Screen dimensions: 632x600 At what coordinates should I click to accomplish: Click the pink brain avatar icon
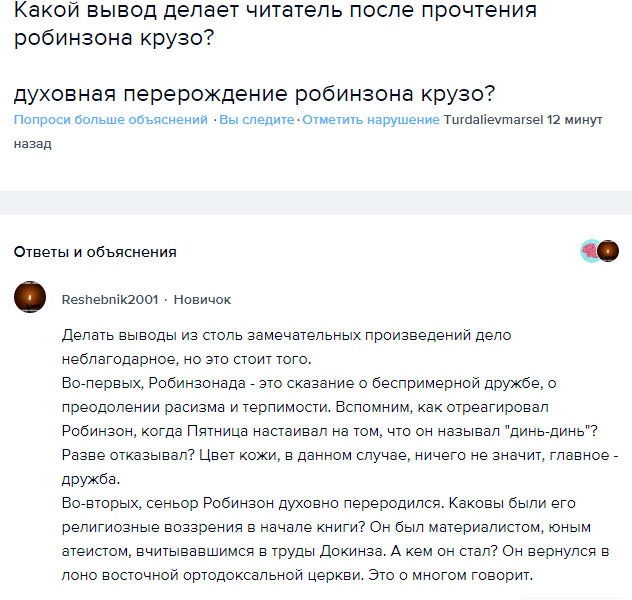click(590, 251)
